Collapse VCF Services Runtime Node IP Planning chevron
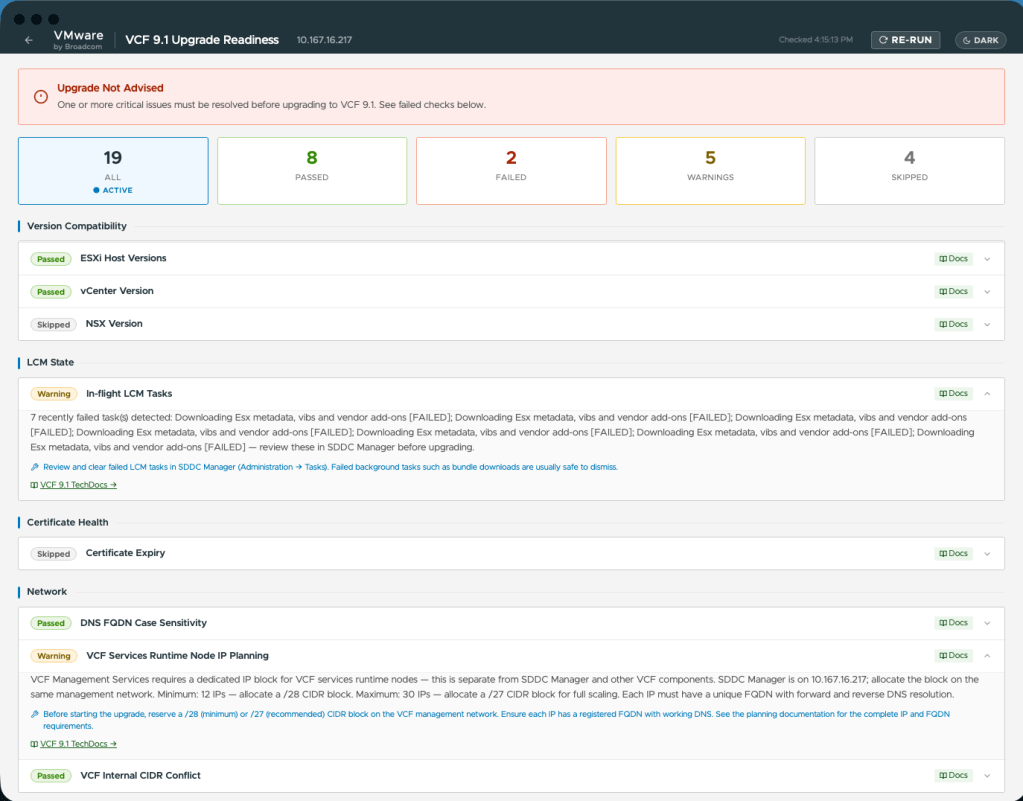Screen dimensions: 1023x801 point(987,656)
